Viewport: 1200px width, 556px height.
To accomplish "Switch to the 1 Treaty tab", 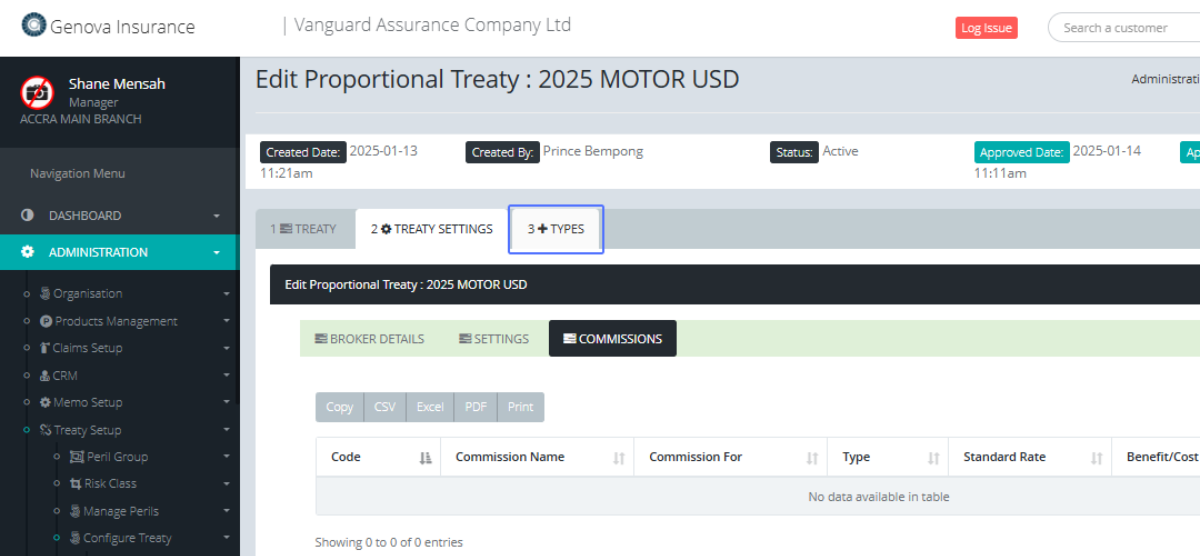I will point(304,229).
